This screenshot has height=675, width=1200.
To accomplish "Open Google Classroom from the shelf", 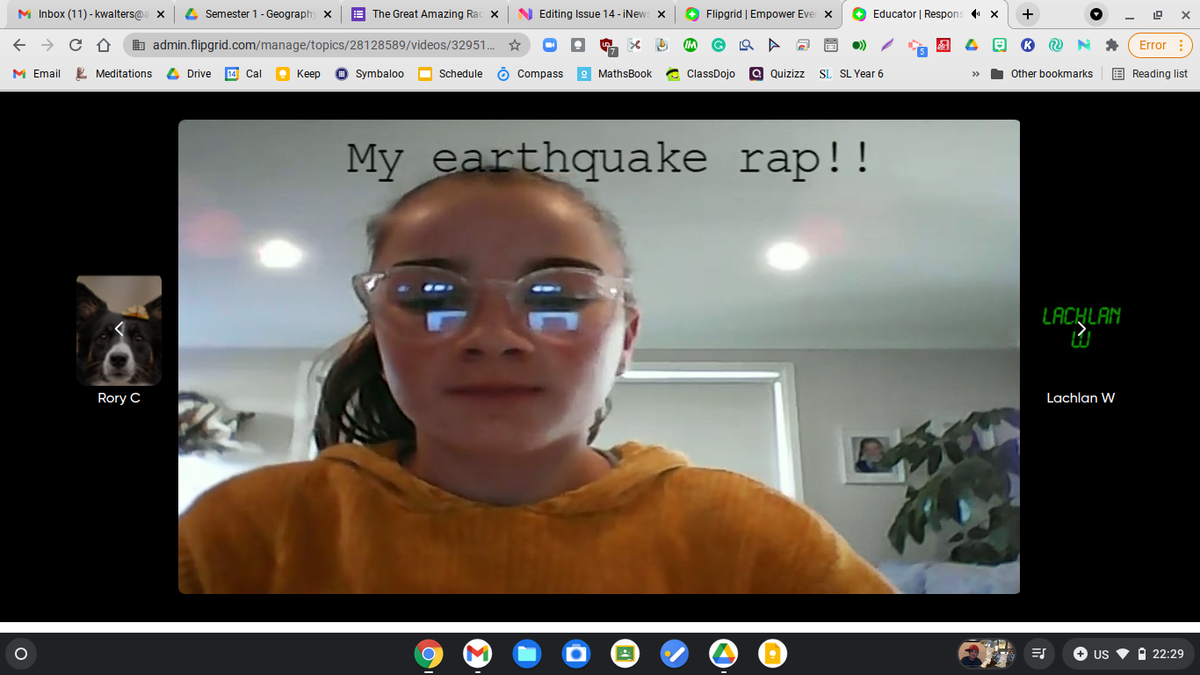I will (x=624, y=654).
